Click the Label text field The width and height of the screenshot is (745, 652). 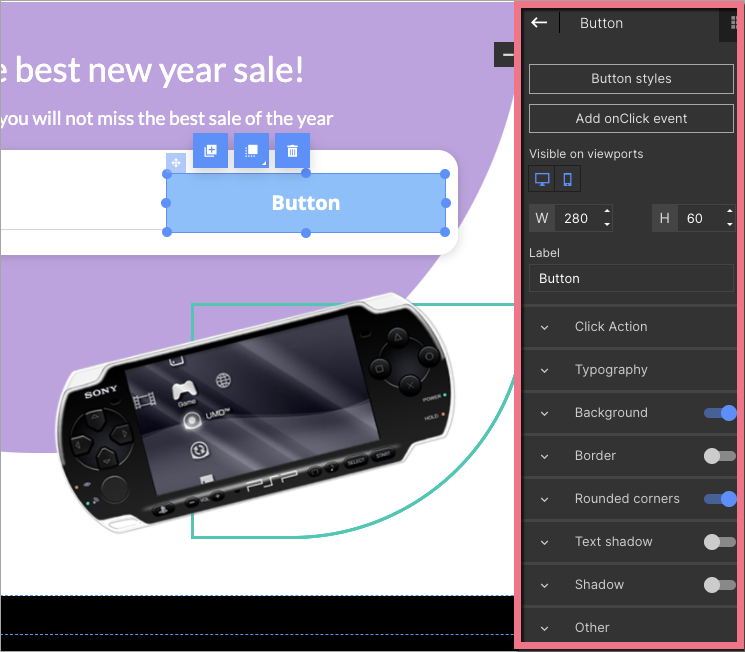pos(631,279)
